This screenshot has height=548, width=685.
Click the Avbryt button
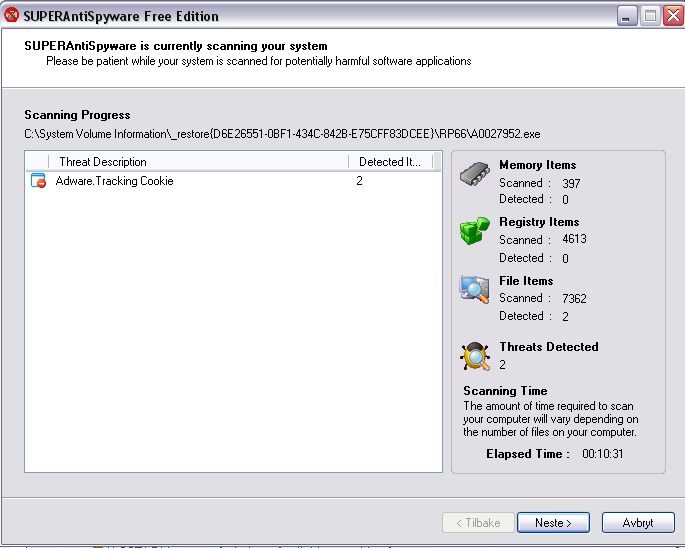click(638, 523)
